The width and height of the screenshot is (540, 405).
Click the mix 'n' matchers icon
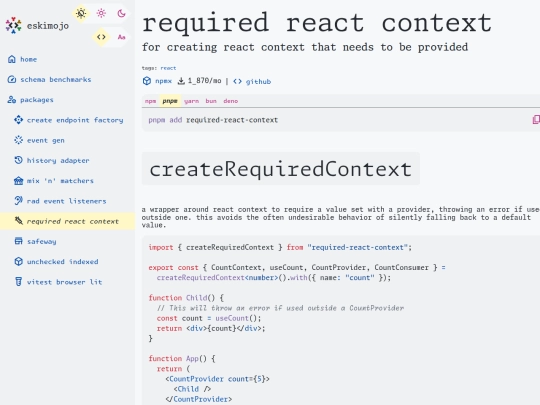click(19, 180)
